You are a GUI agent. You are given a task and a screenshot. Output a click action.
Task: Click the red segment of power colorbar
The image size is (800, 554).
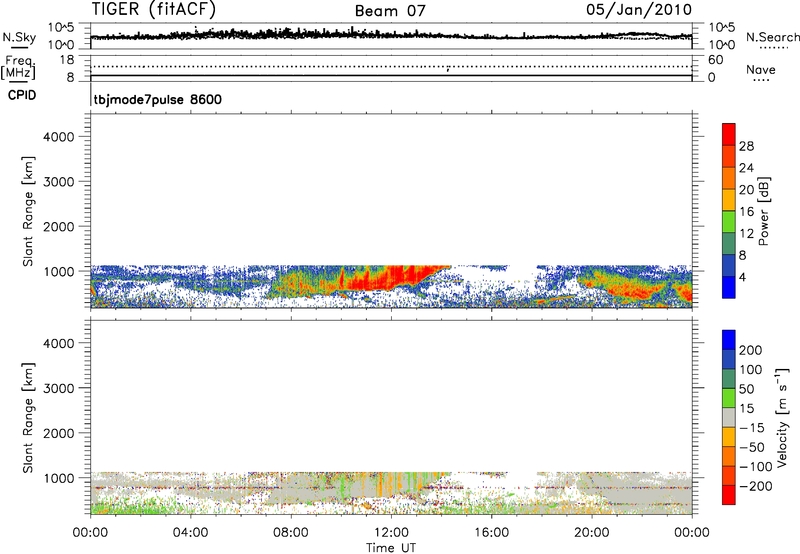coord(729,134)
